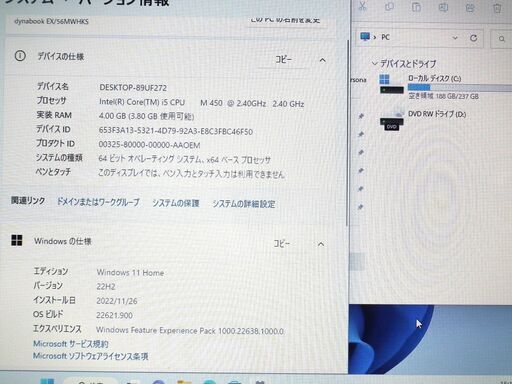512x384 pixels.
Task: Click プロダクト ID value 00325-80000-00000-AAOEM
Action: [149, 145]
